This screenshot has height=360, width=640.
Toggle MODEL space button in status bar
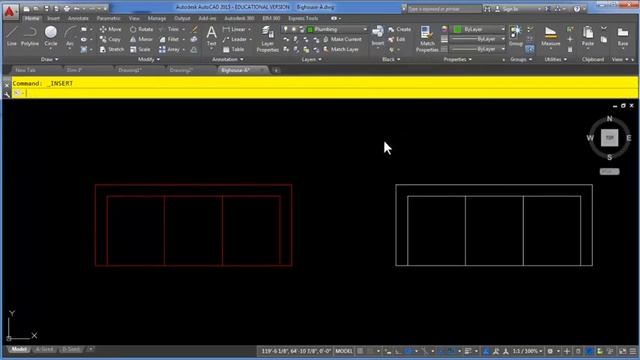pyautogui.click(x=344, y=351)
